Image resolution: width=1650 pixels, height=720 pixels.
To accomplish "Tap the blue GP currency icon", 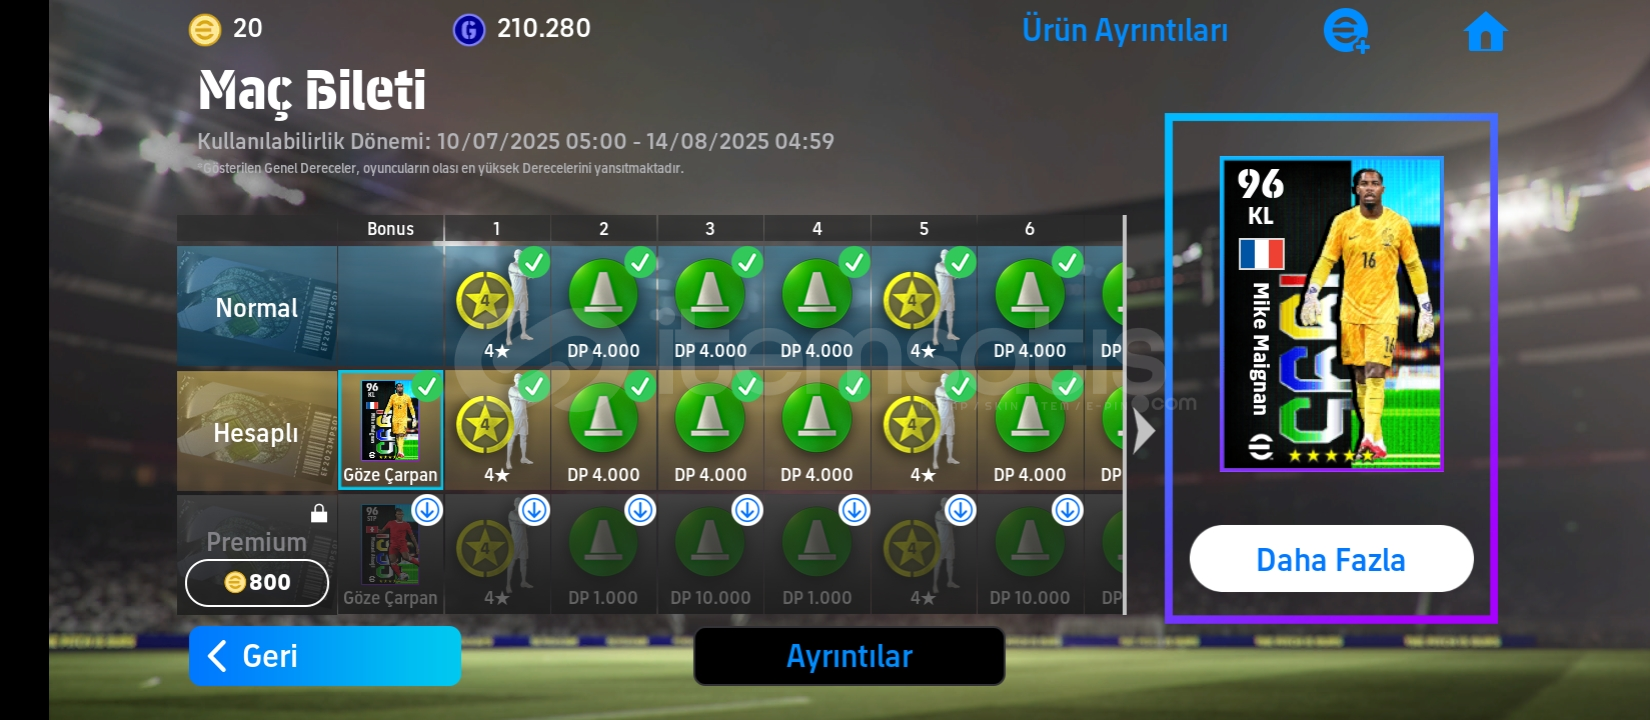I will coord(468,30).
